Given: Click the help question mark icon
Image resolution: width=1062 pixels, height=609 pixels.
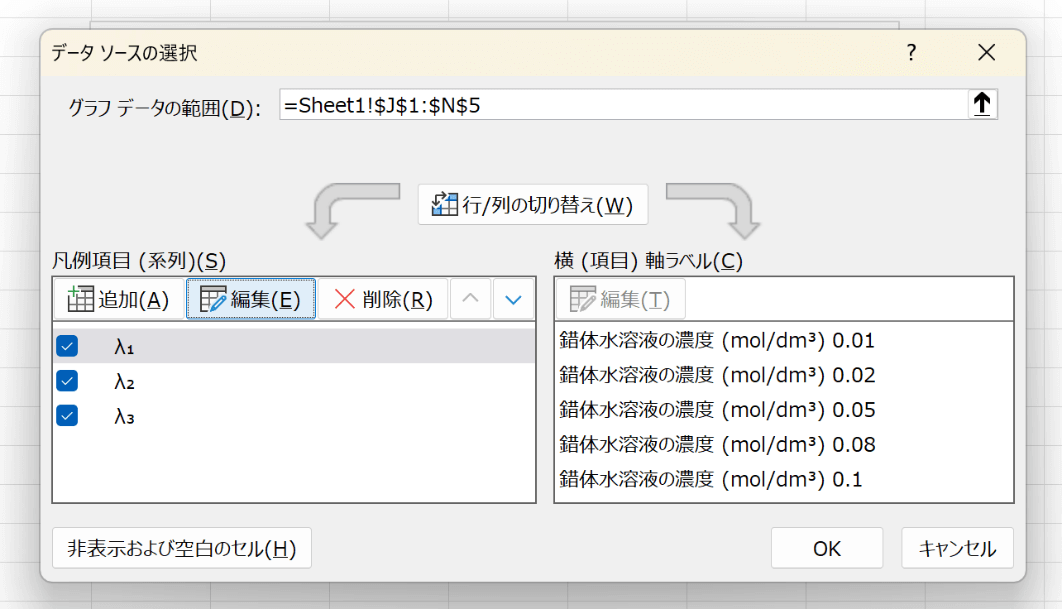Looking at the screenshot, I should tap(911, 54).
